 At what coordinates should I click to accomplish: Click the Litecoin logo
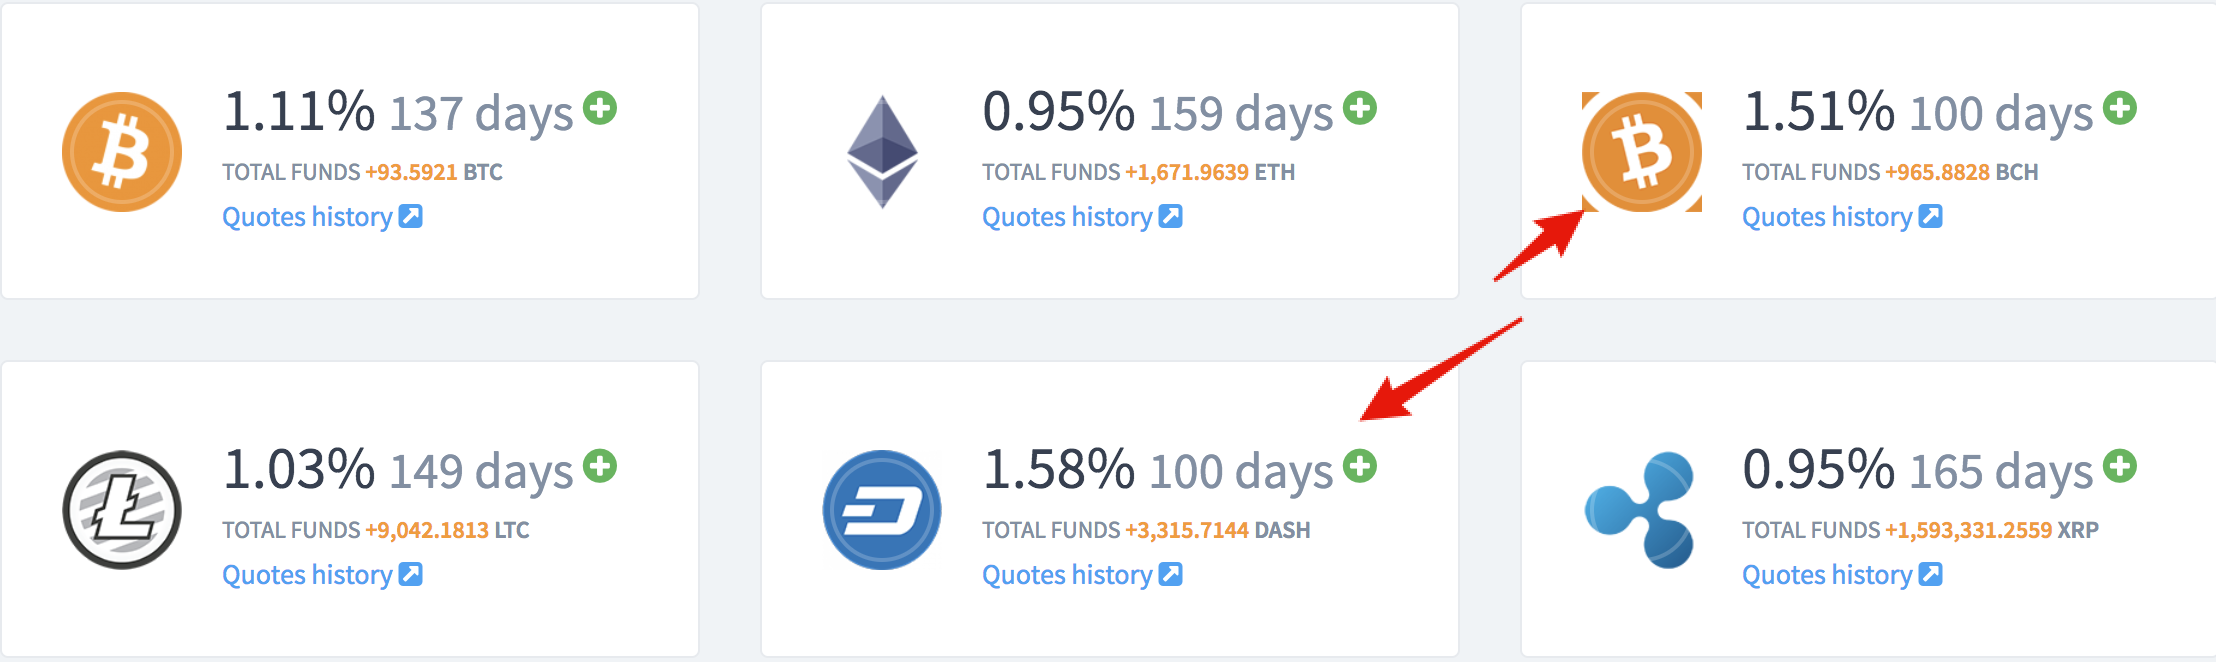pos(122,510)
